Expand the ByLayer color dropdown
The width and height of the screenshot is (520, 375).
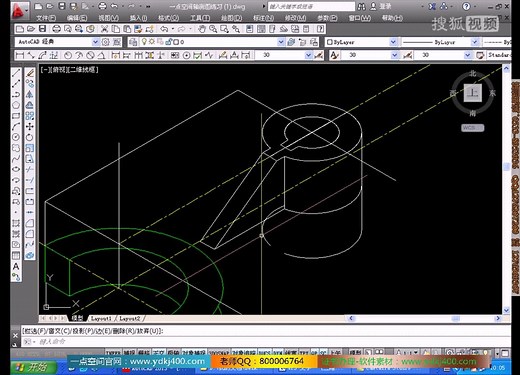click(x=393, y=42)
